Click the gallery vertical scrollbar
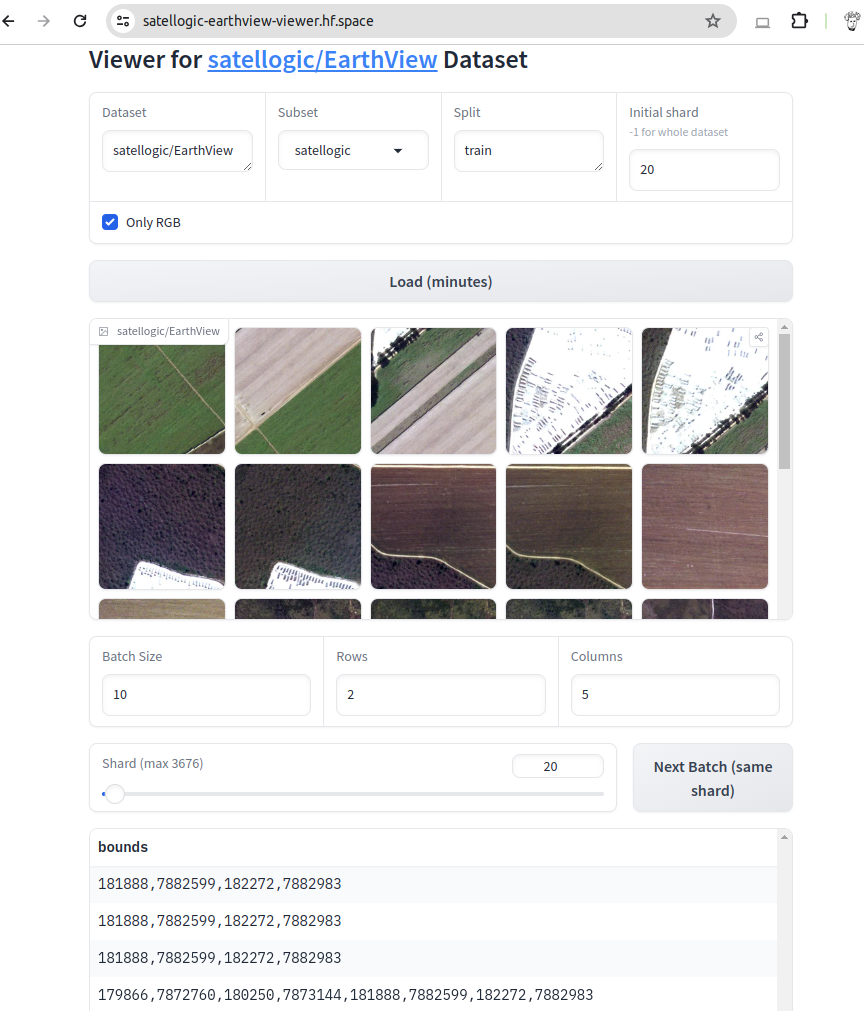The width and height of the screenshot is (864, 1011). pos(784,401)
